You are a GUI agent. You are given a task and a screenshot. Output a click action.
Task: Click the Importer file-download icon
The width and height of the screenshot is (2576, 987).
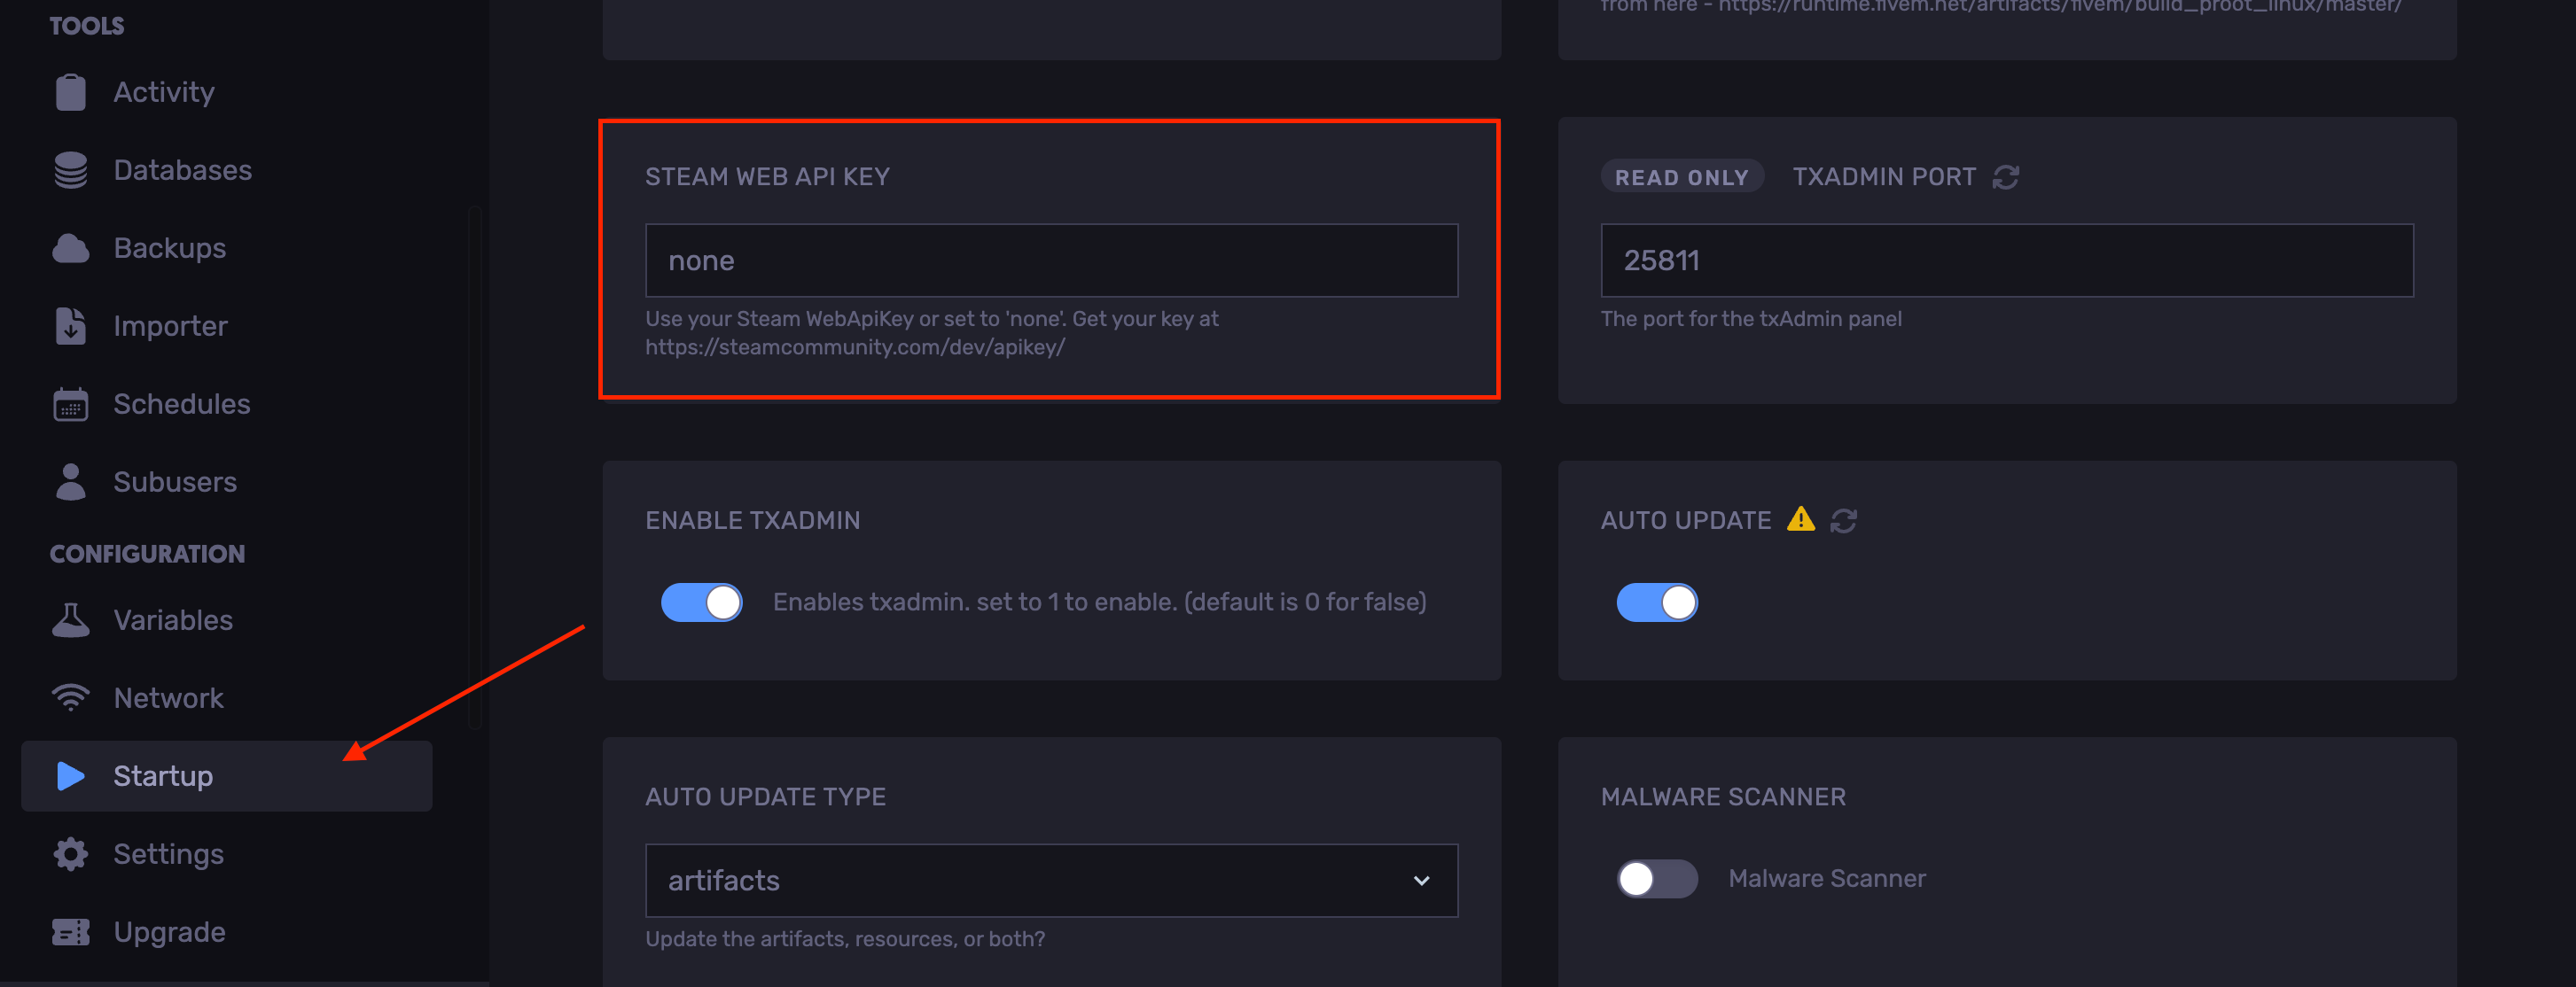[70, 326]
